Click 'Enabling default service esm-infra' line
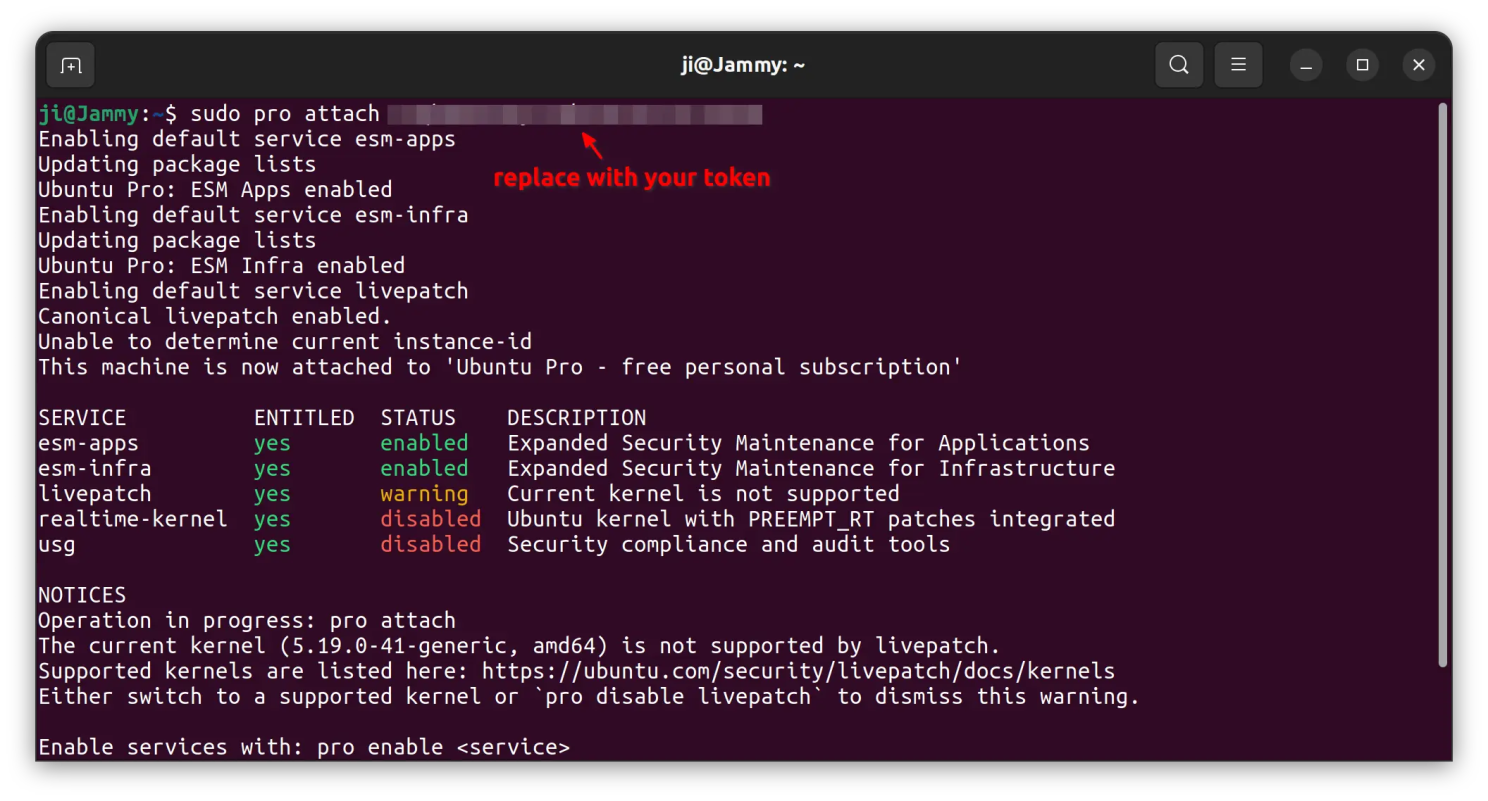The height and width of the screenshot is (801, 1488). click(253, 215)
